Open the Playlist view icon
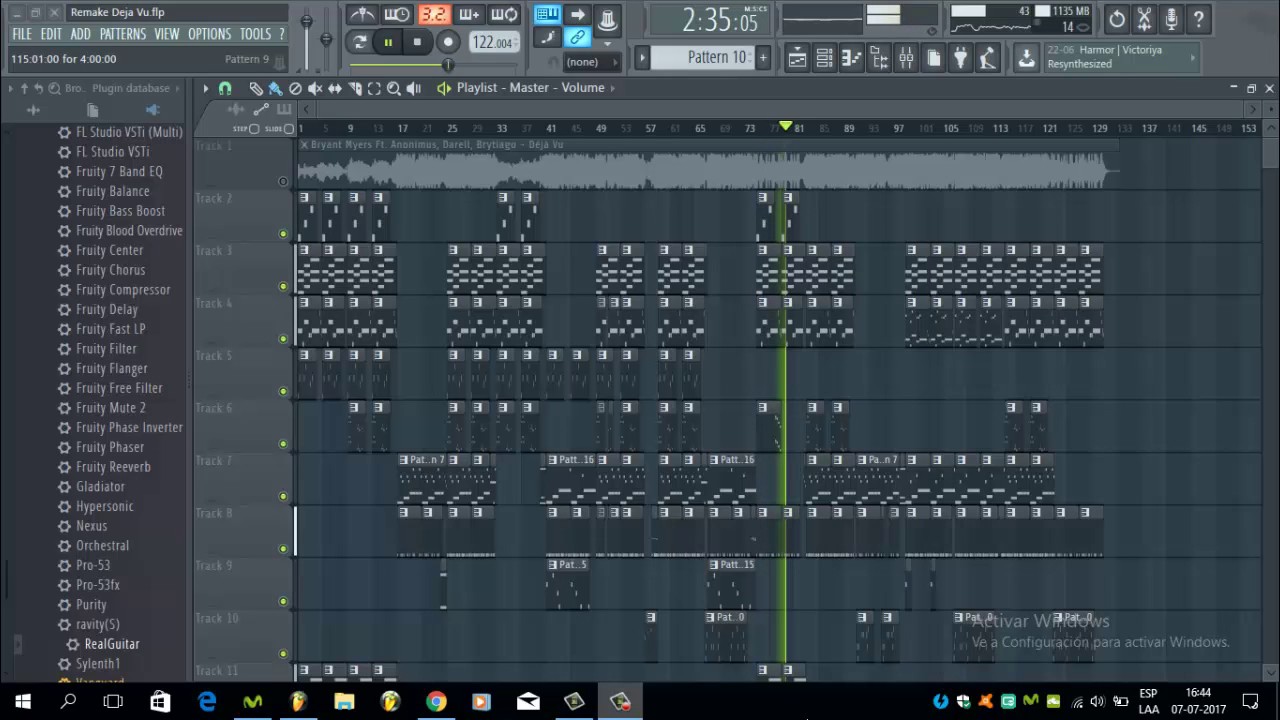 pyautogui.click(x=797, y=58)
